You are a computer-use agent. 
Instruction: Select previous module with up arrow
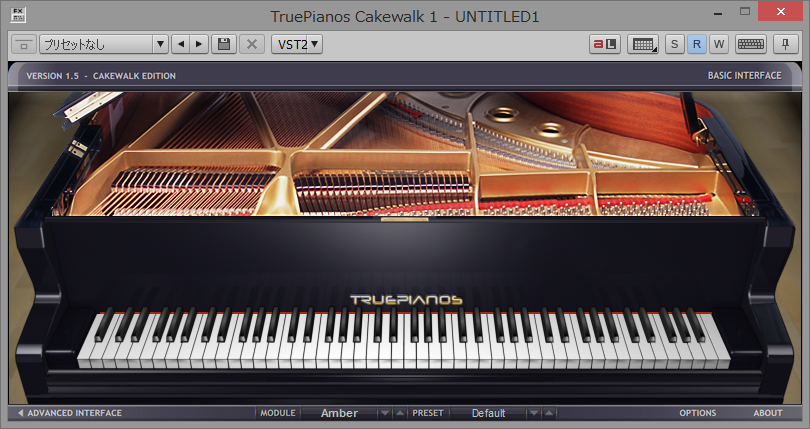click(x=400, y=413)
